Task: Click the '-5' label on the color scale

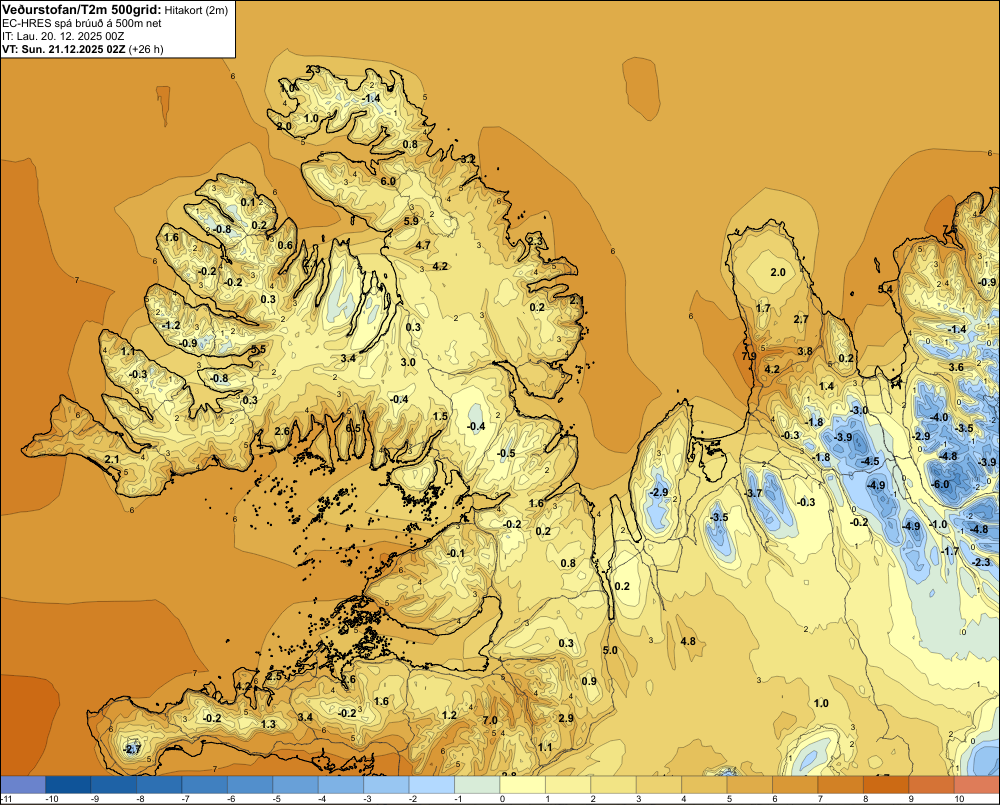Action: pos(277,799)
